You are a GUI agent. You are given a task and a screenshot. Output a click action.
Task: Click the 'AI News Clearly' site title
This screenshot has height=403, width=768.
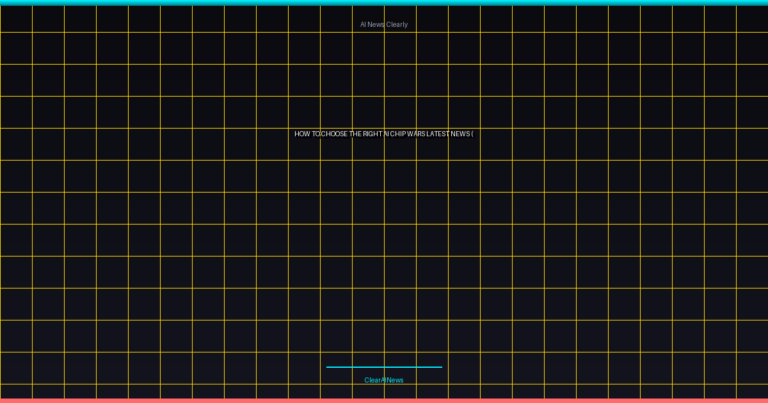(384, 24)
